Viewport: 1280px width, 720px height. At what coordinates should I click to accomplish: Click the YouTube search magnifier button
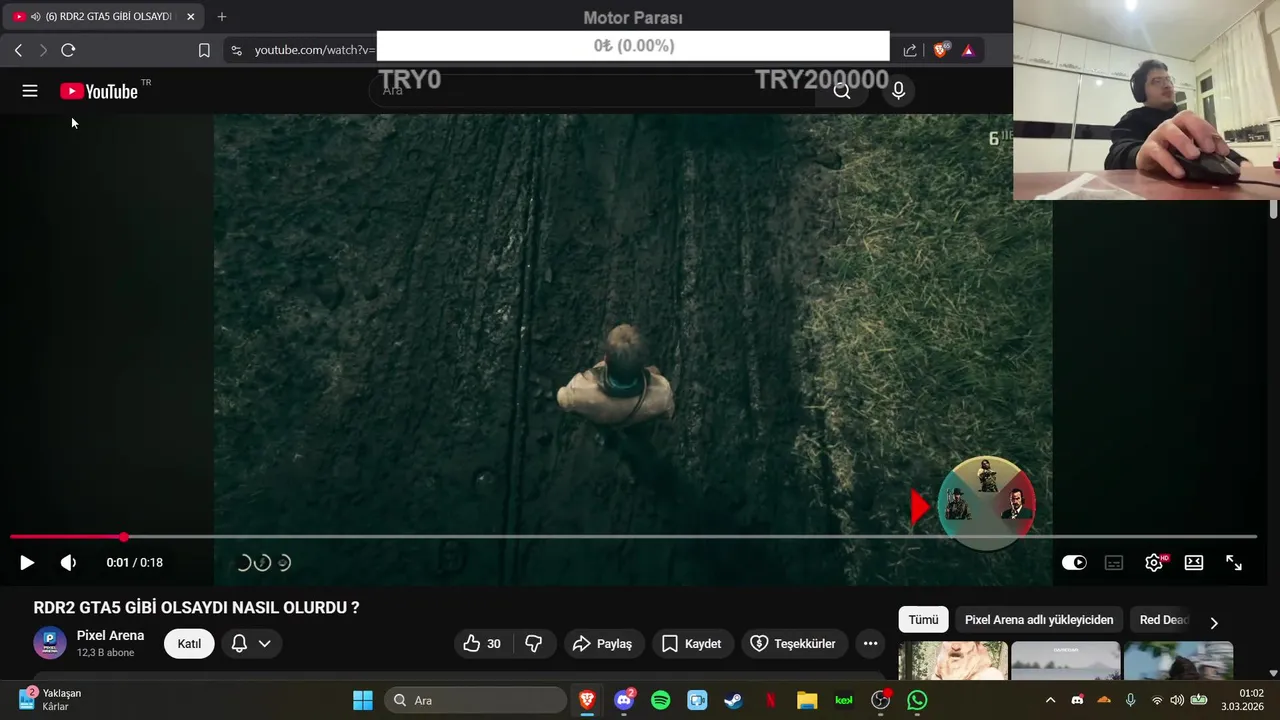coord(842,91)
